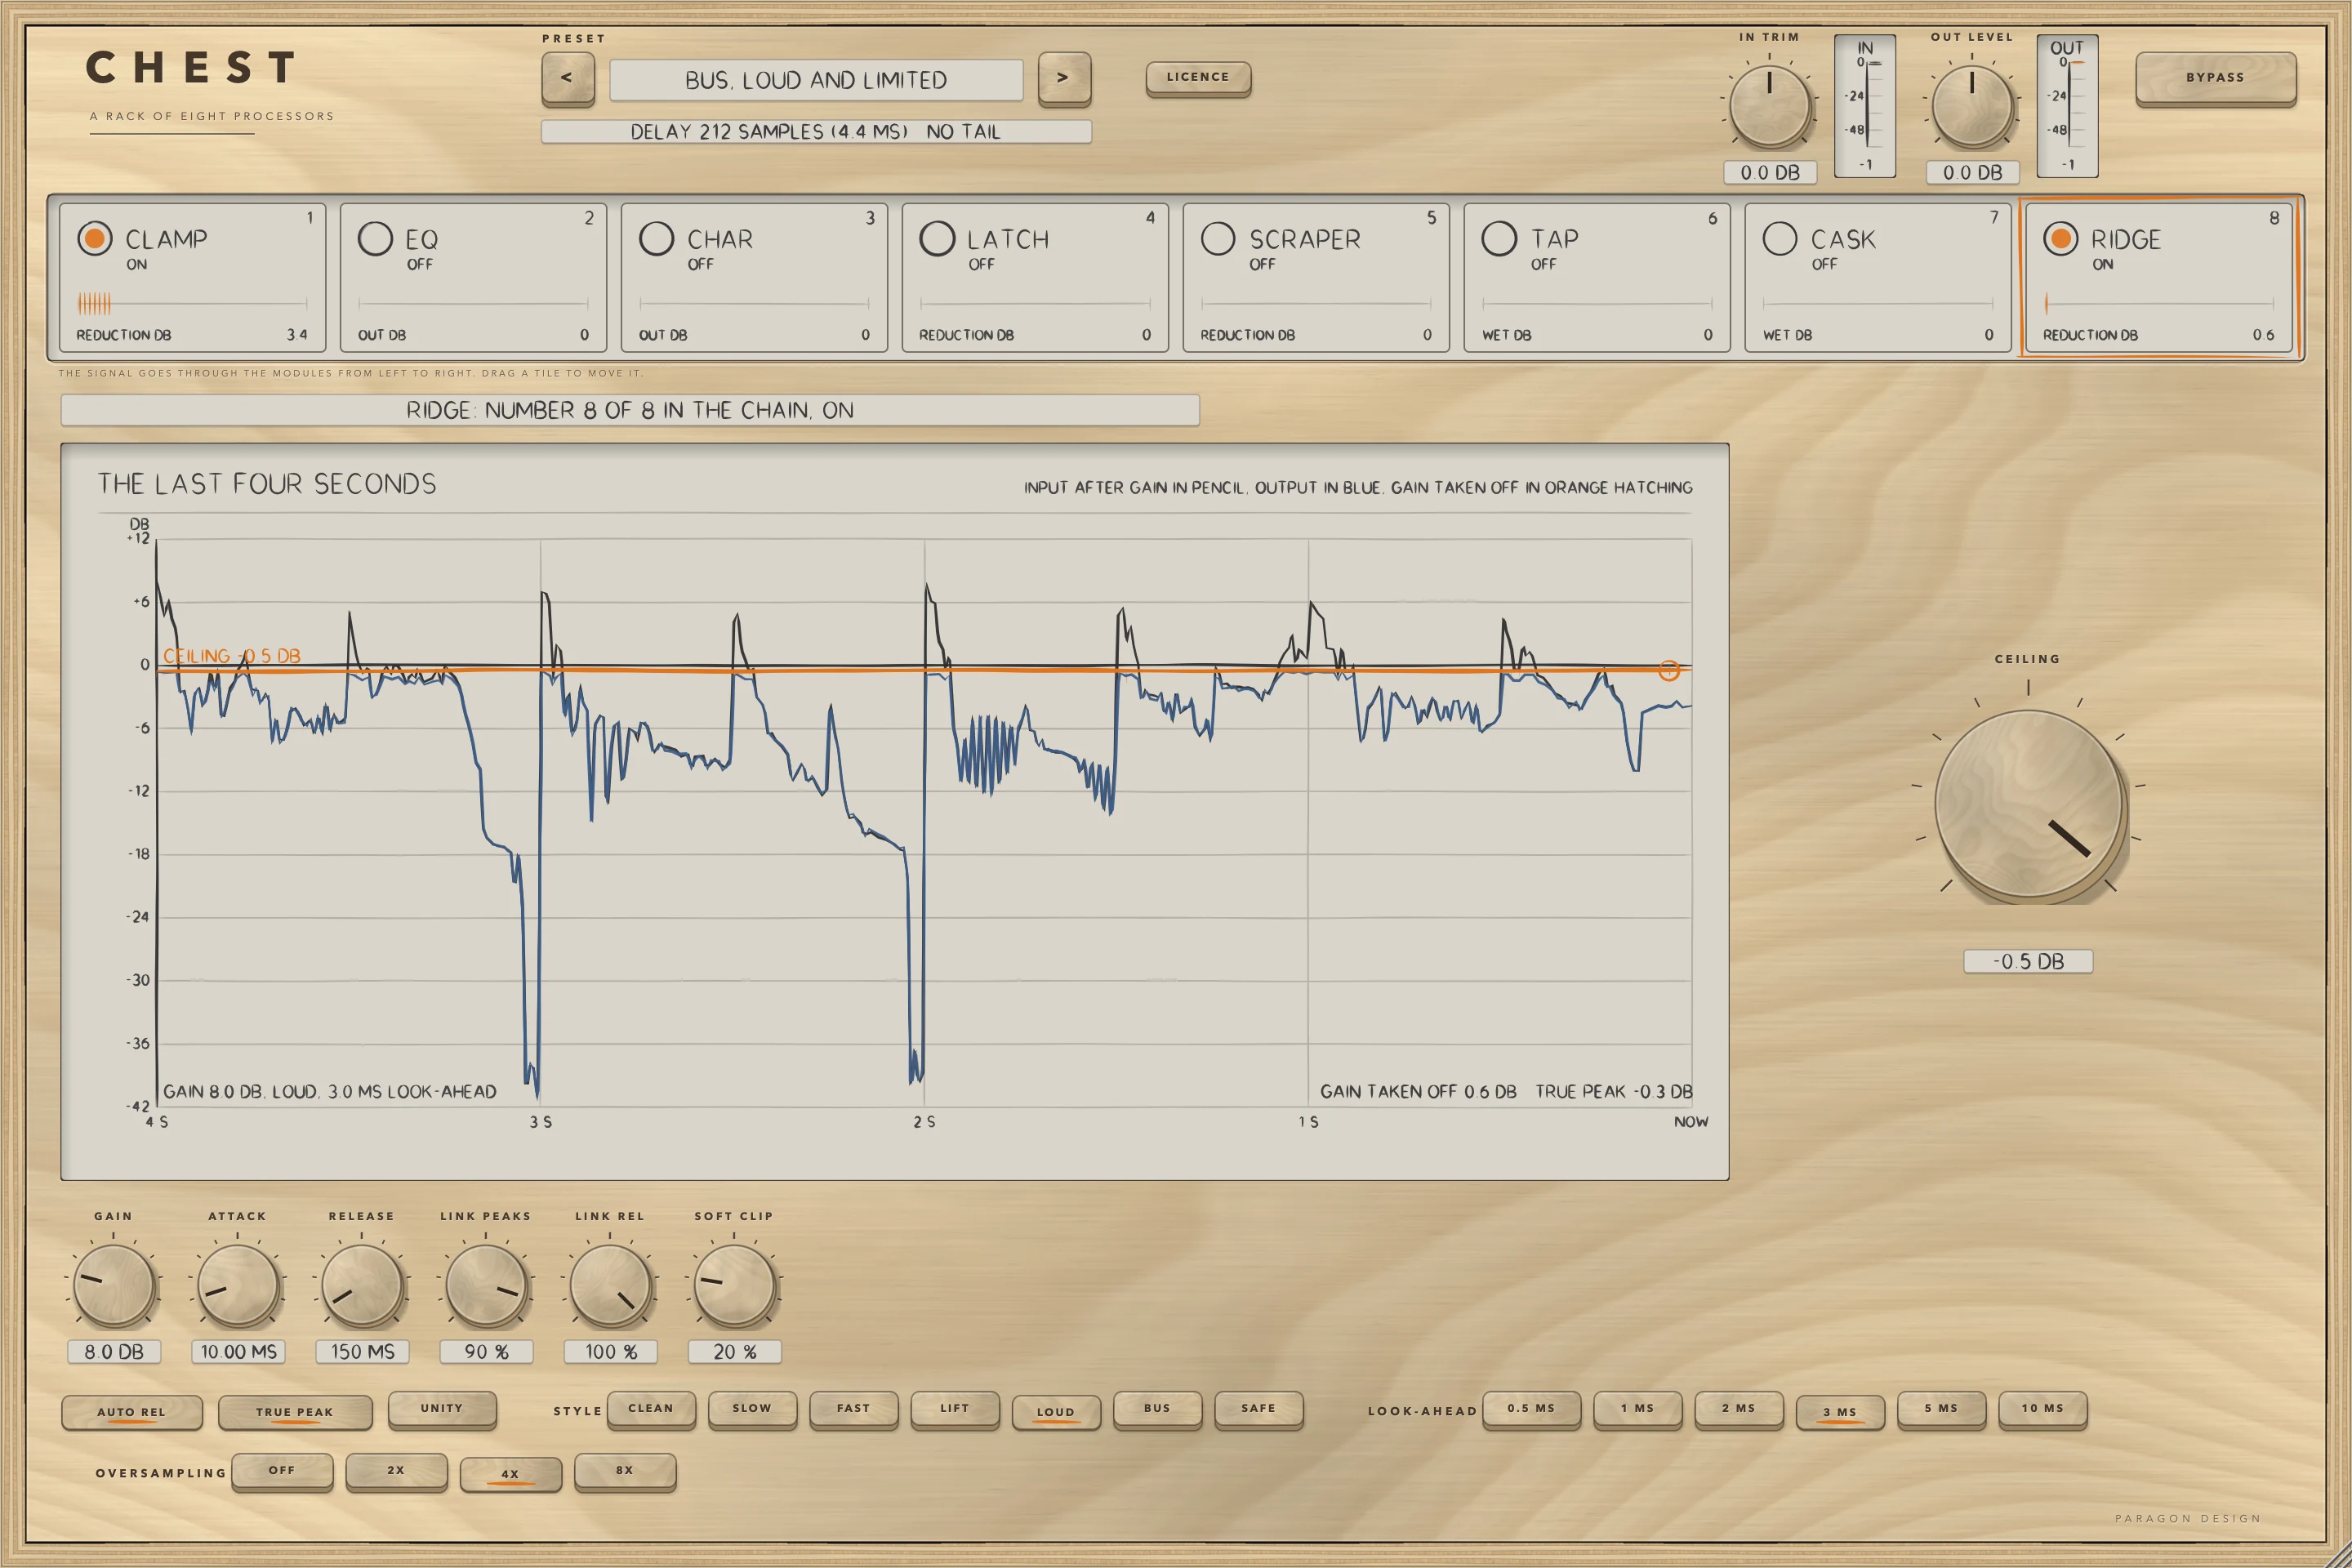This screenshot has height=1568, width=2352.
Task: Click the BYPASS button
Action: coord(2215,78)
